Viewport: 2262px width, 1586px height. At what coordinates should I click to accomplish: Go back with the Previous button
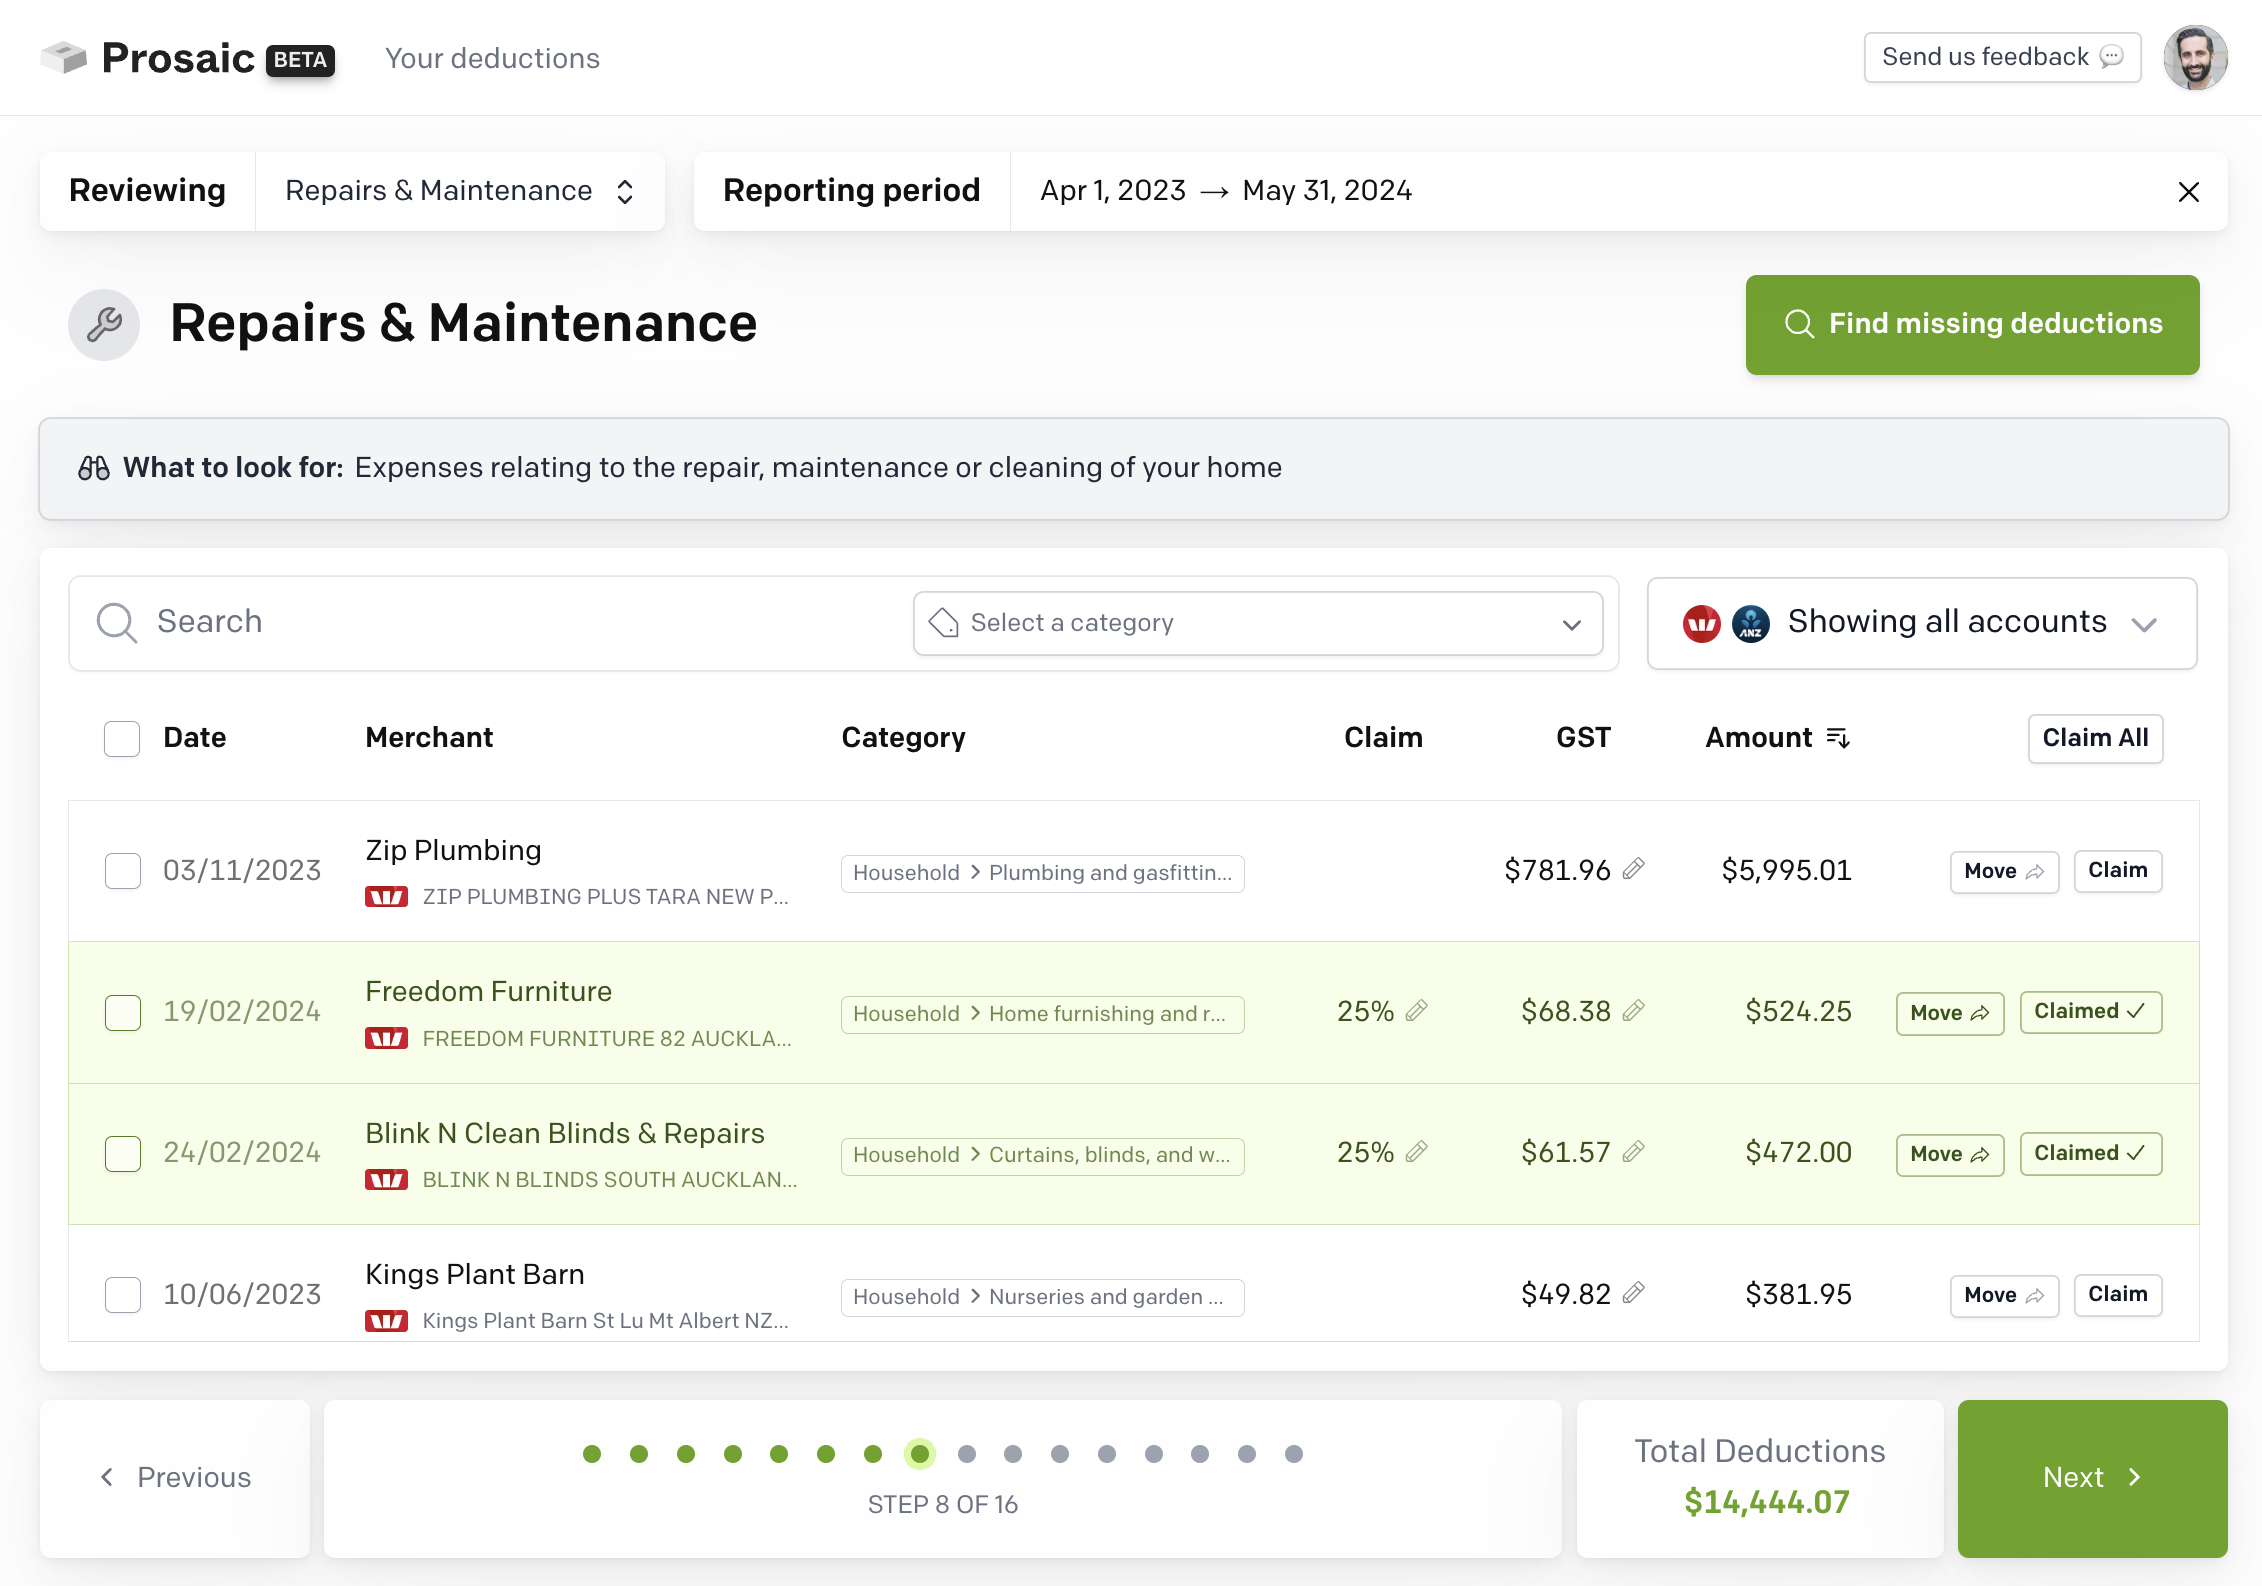coord(175,1478)
